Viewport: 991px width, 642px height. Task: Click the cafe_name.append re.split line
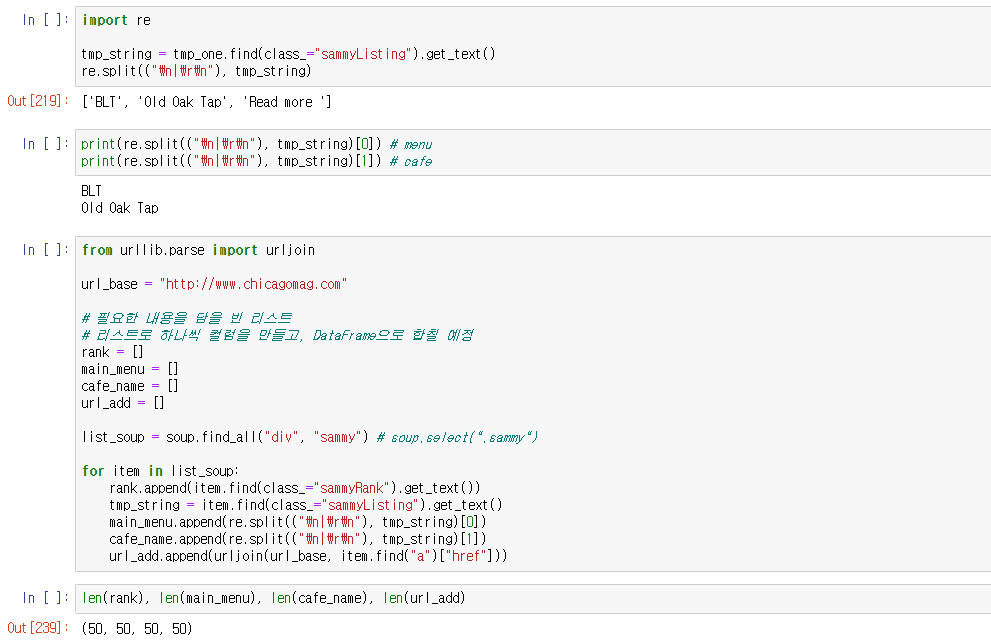point(298,540)
